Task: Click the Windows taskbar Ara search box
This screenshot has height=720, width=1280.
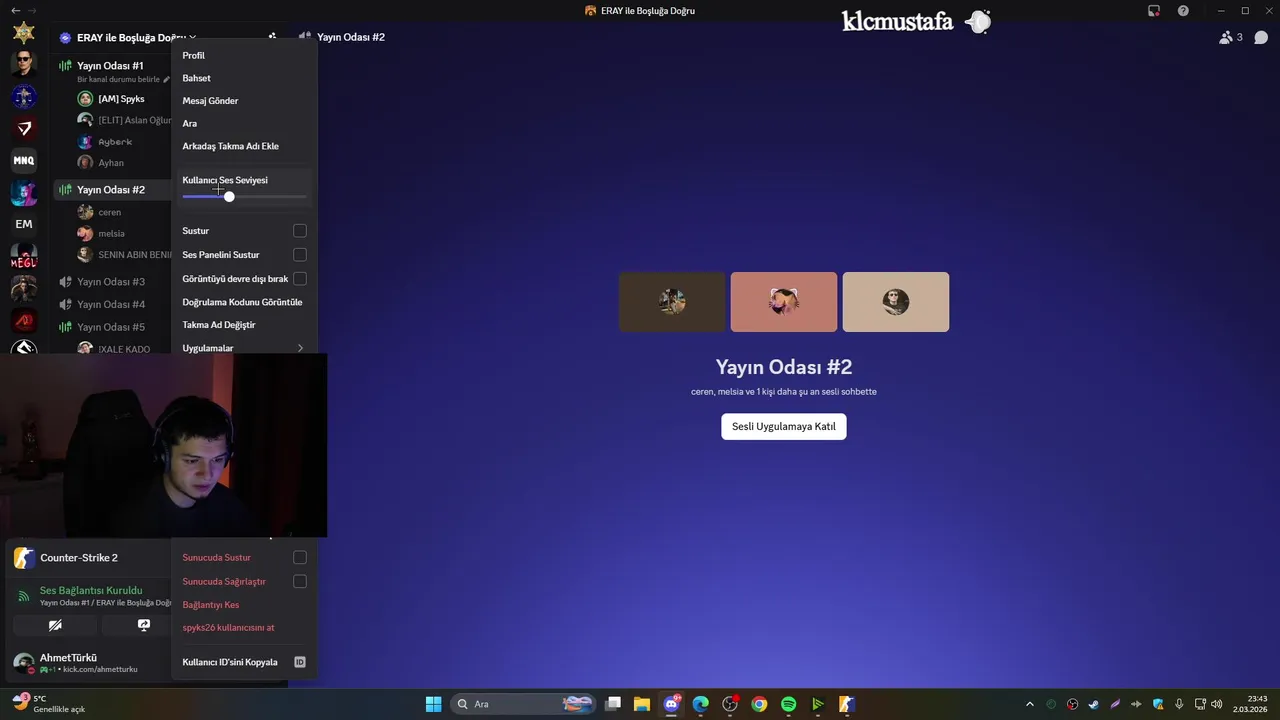Action: point(523,704)
